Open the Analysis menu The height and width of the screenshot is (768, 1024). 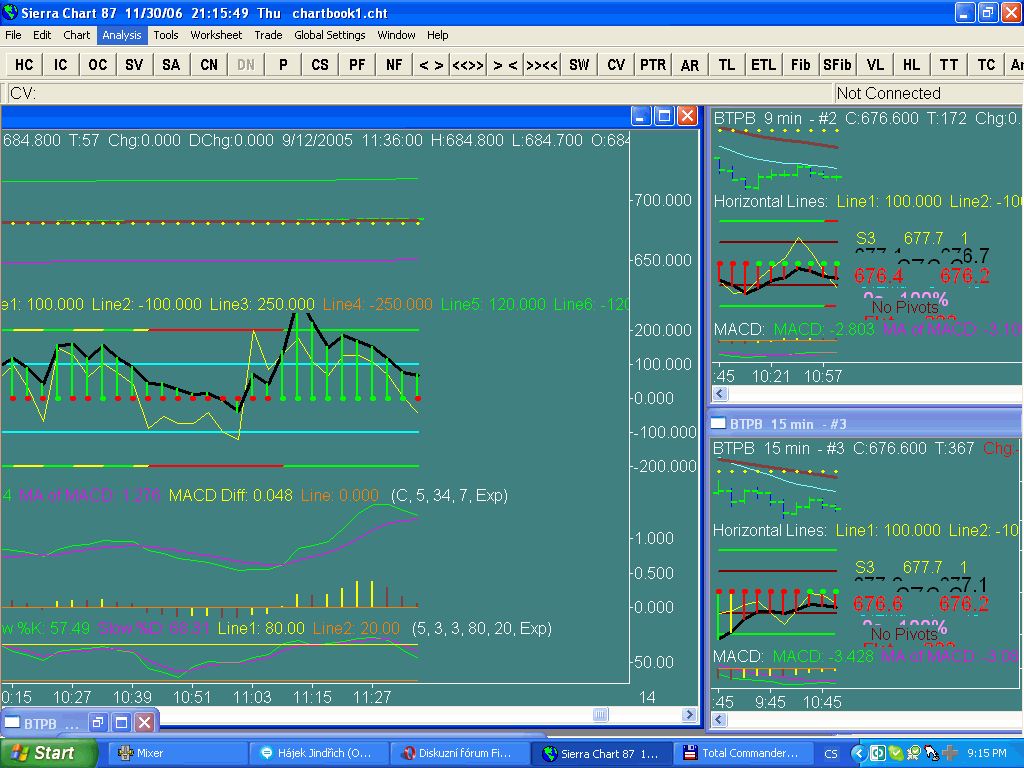[122, 35]
